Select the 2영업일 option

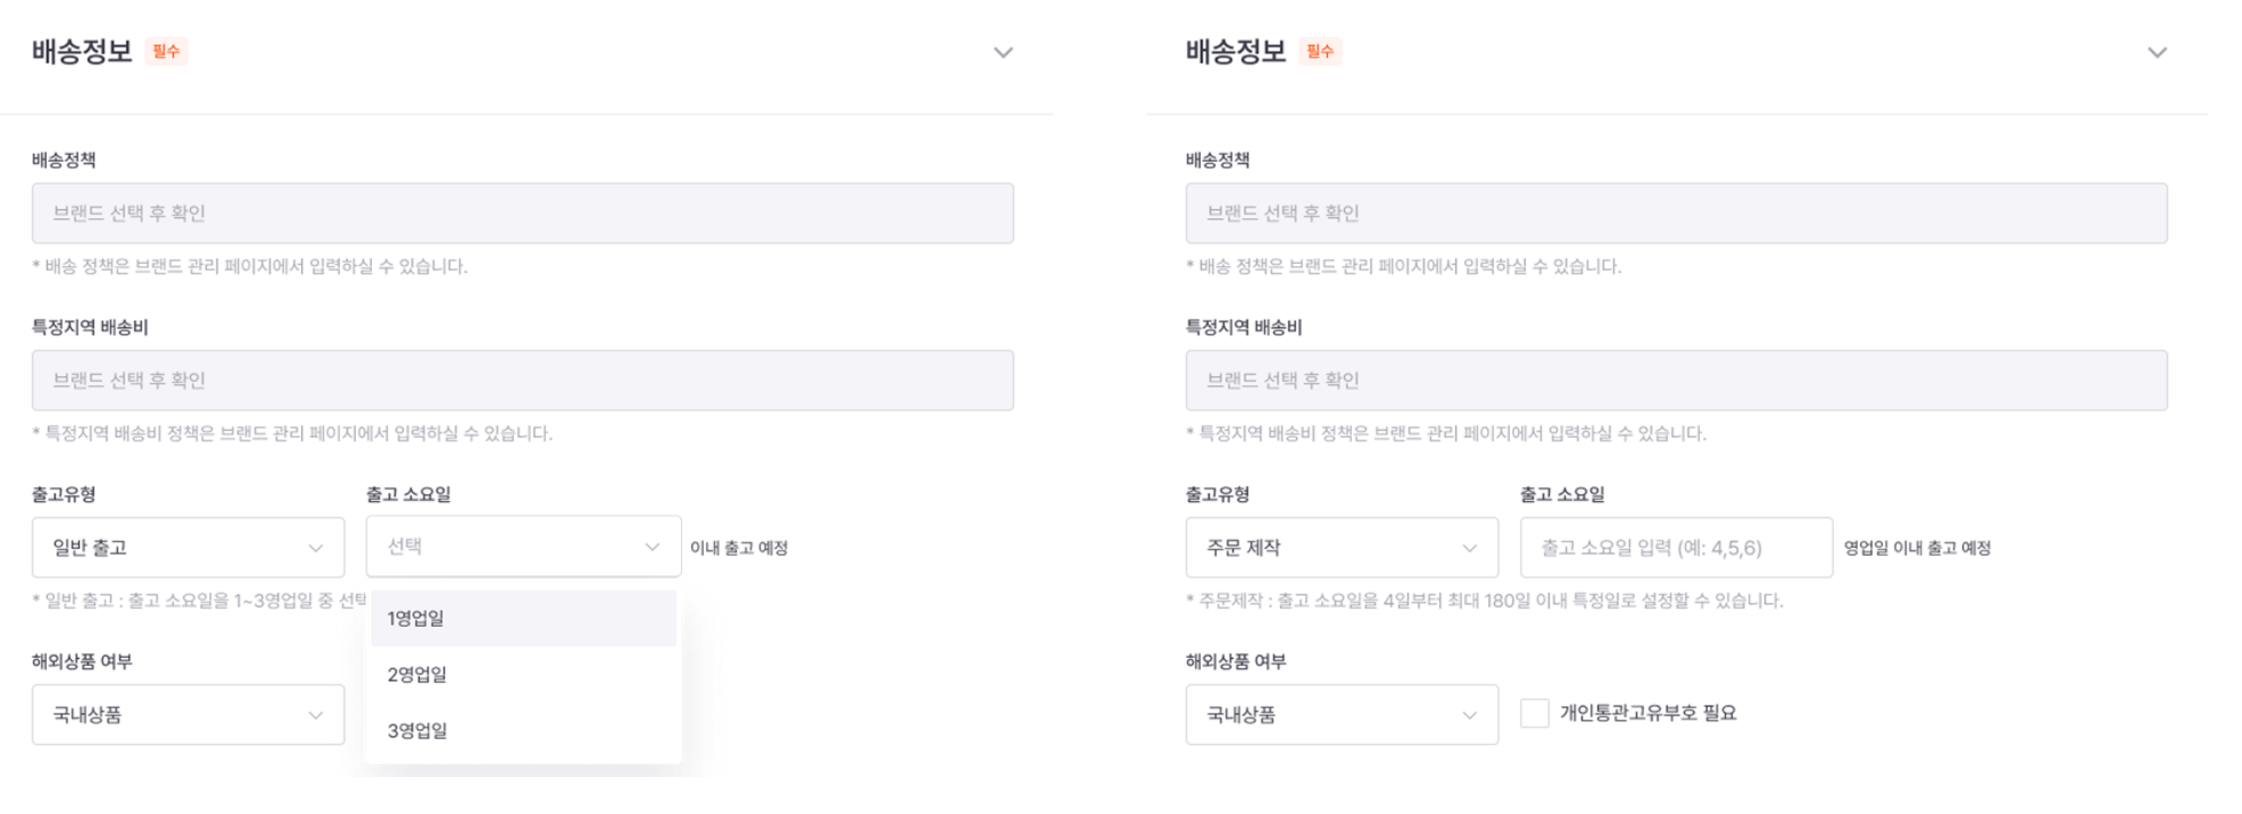coord(523,674)
